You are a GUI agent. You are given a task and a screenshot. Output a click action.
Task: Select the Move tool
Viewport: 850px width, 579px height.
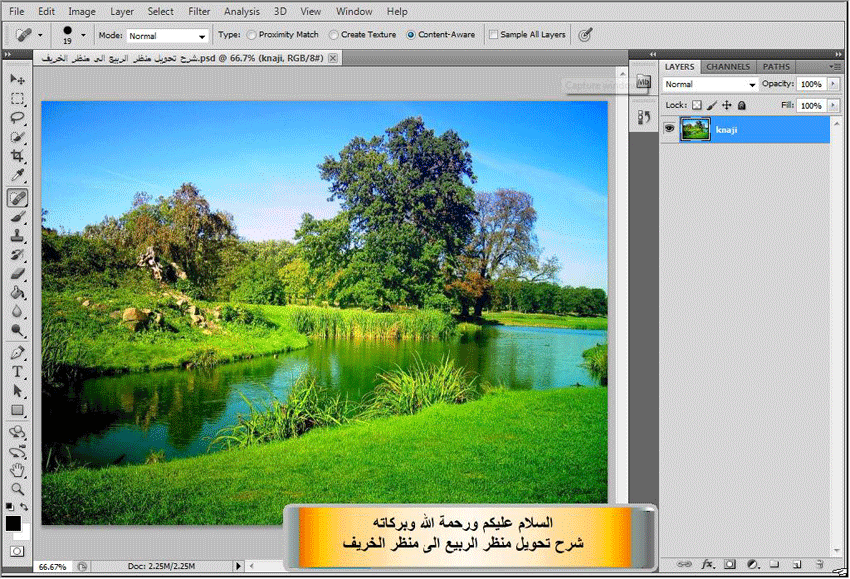pos(17,79)
